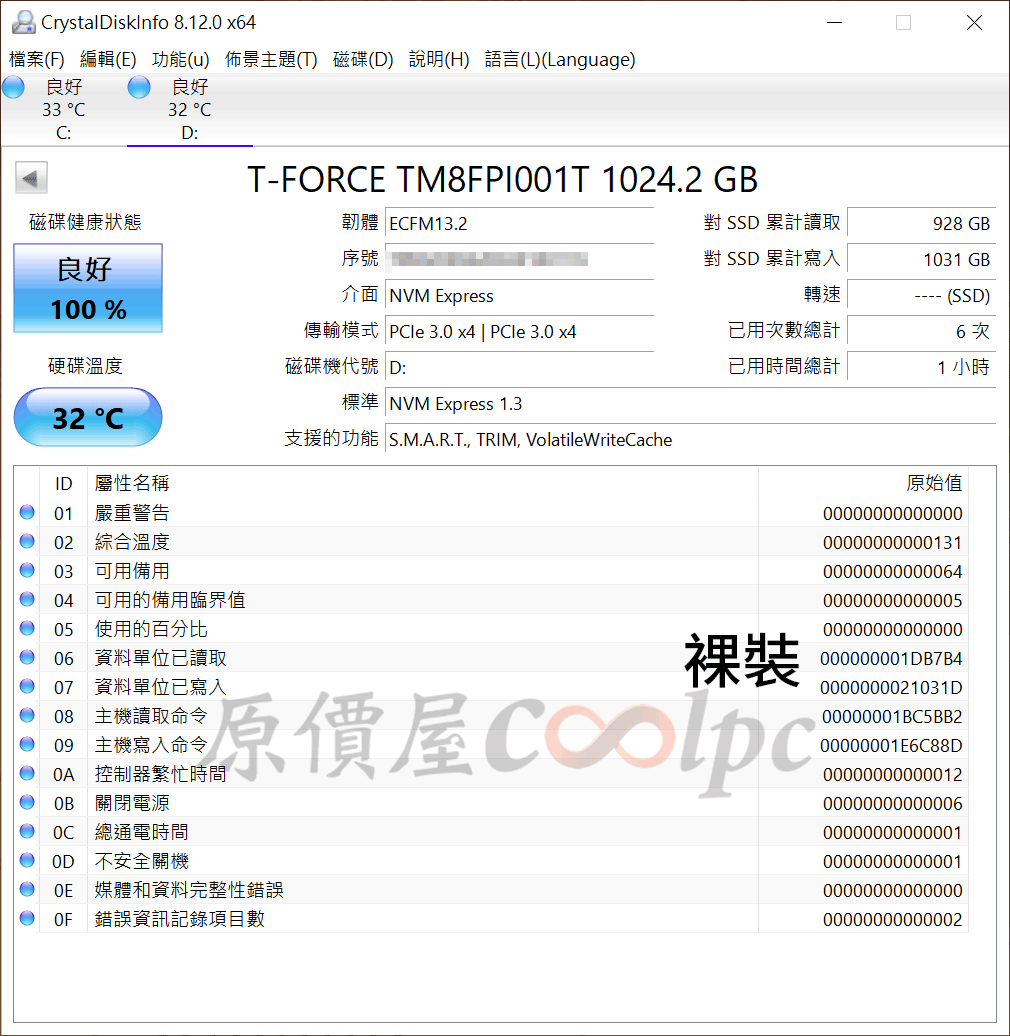Click status dot for attribute 05 使用的百分比
Viewport: 1010px width, 1036px height.
[27, 628]
